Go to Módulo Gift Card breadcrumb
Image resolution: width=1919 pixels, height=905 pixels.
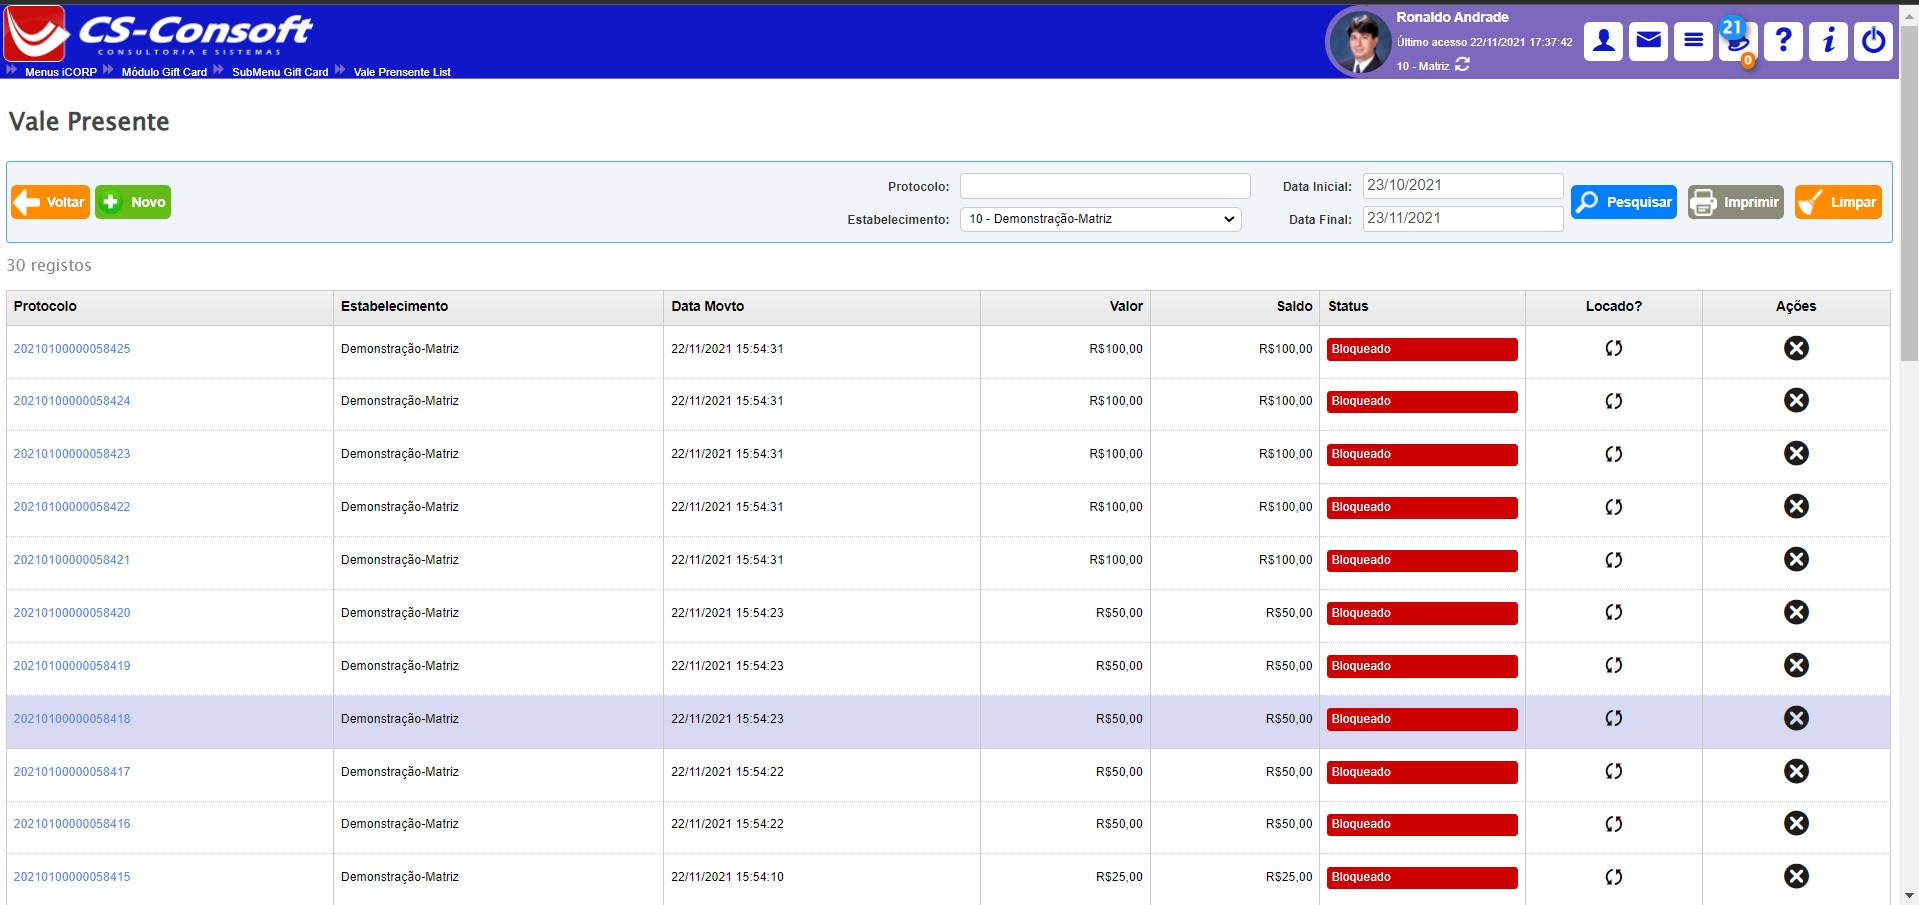coord(164,72)
